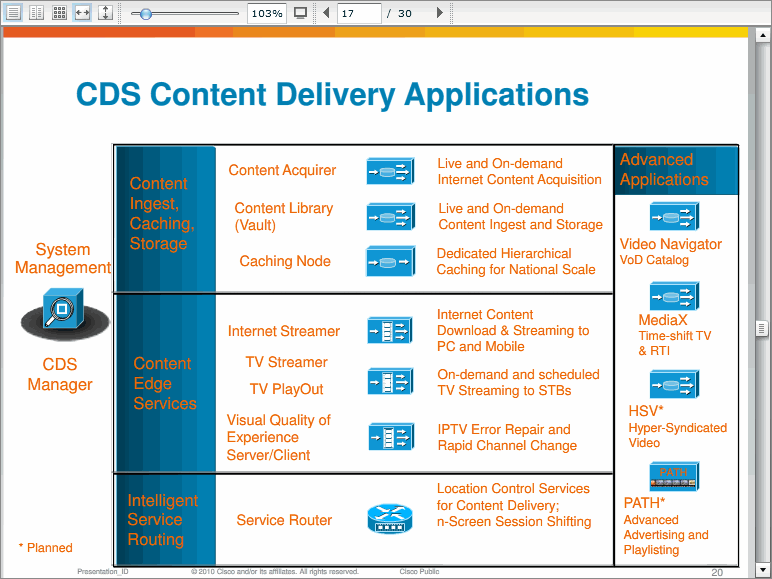Screen dimensions: 772x579
Task: Enter full screen presentation mode
Action: coord(300,13)
